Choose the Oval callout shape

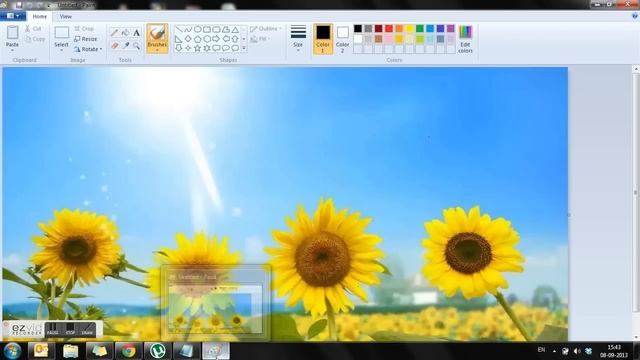226,48
